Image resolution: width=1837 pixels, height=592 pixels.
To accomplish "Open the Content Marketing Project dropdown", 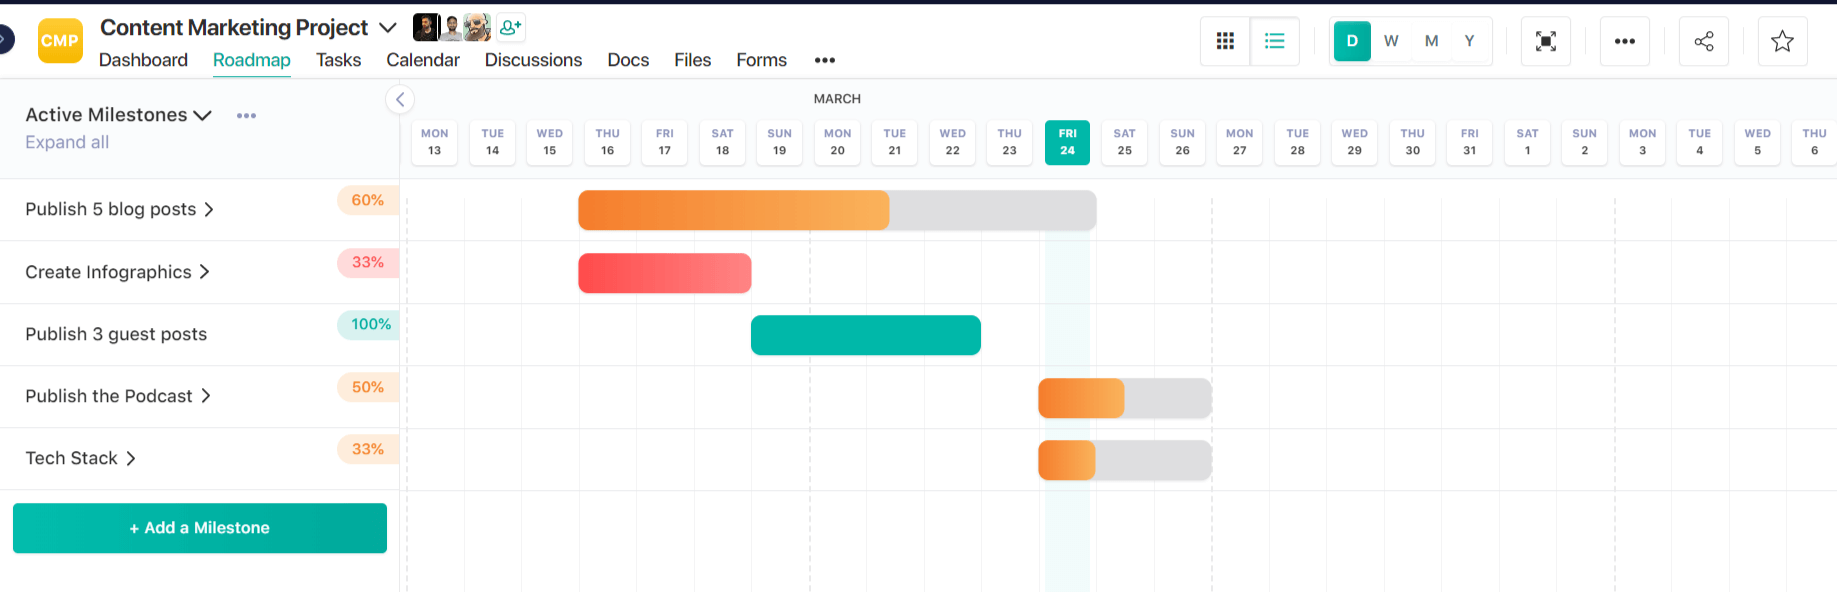I will click(x=388, y=27).
